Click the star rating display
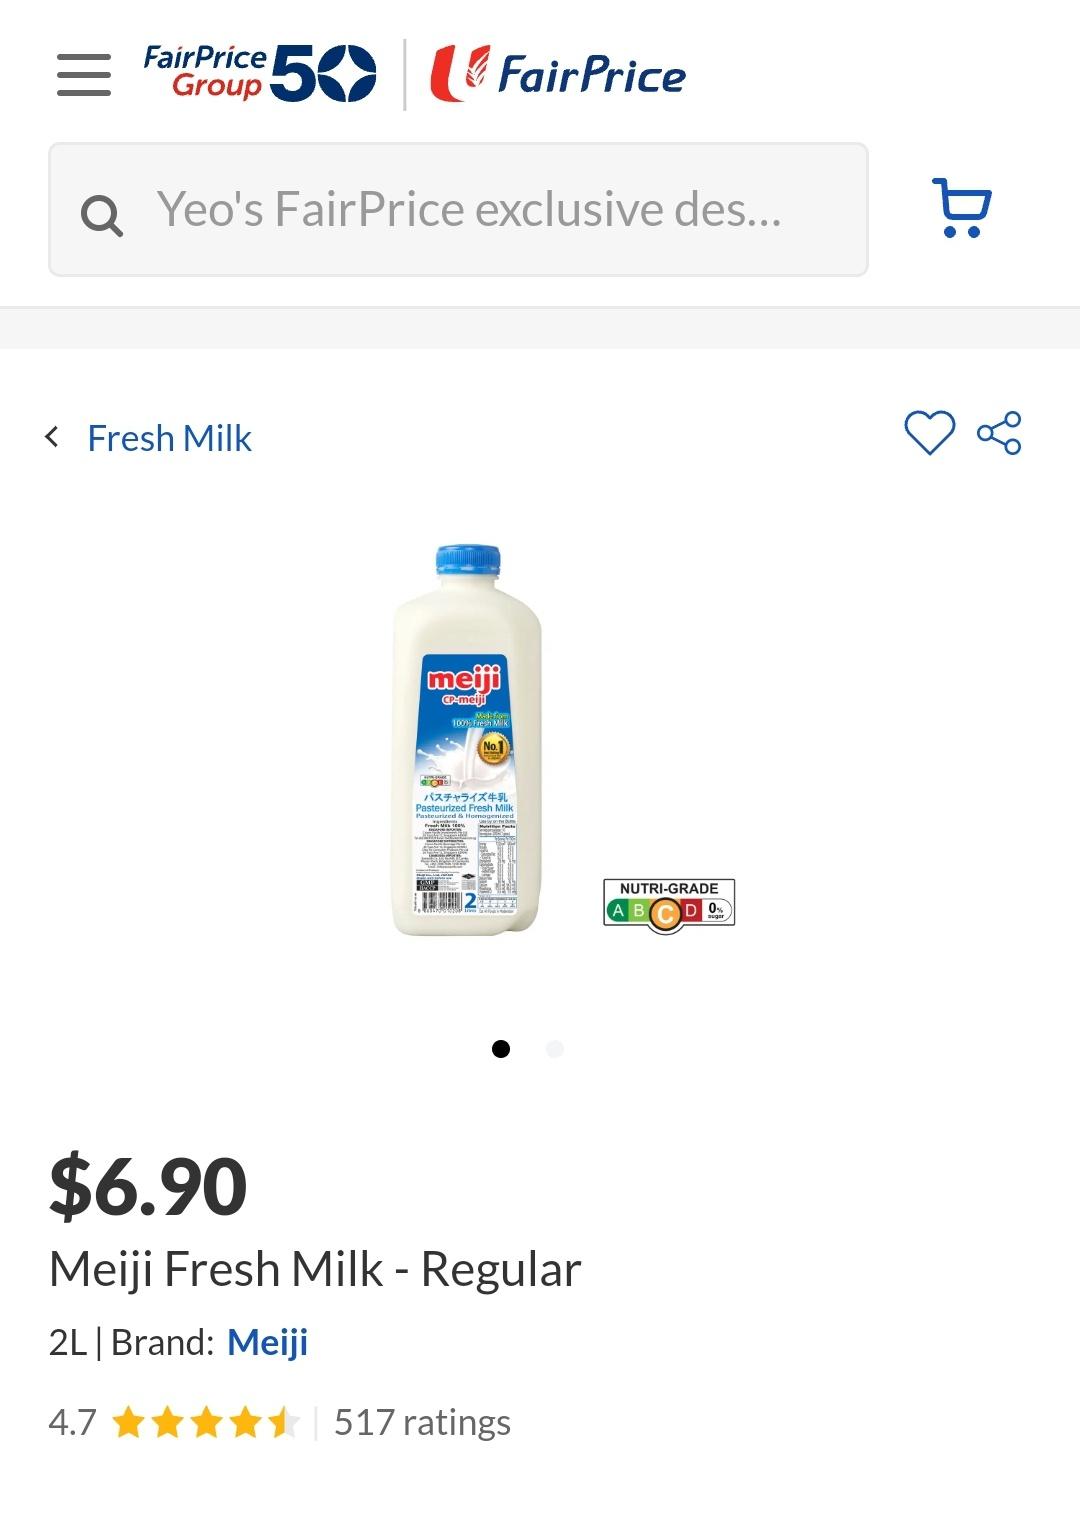 pos(205,1422)
